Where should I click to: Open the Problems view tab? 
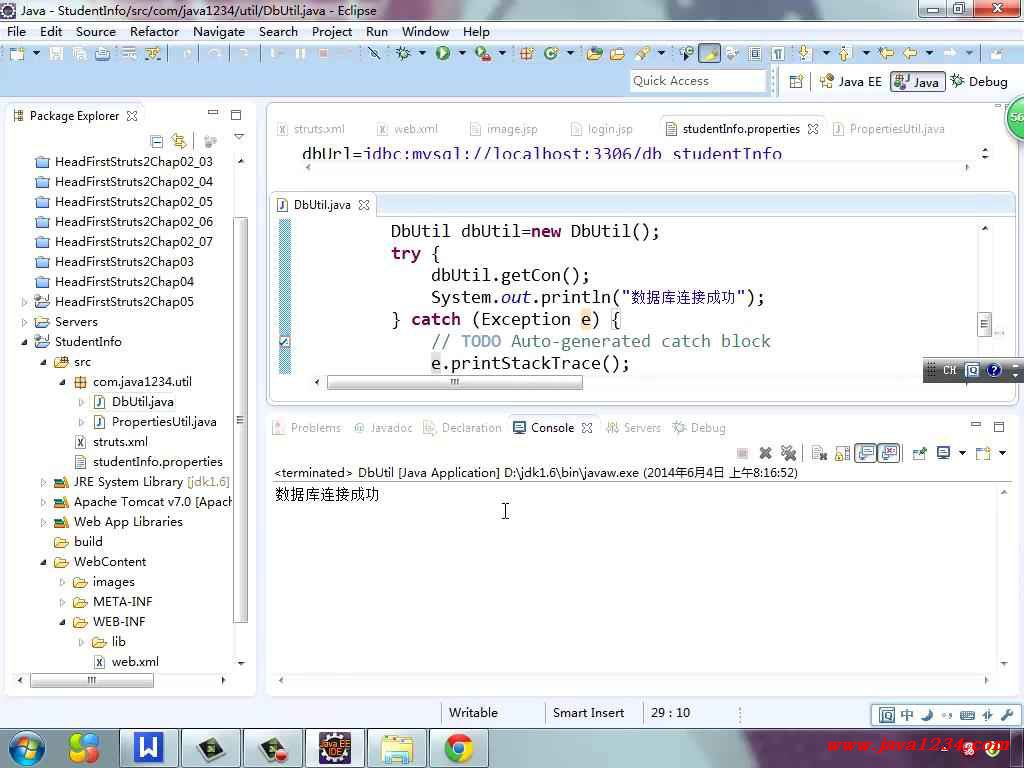pos(315,428)
